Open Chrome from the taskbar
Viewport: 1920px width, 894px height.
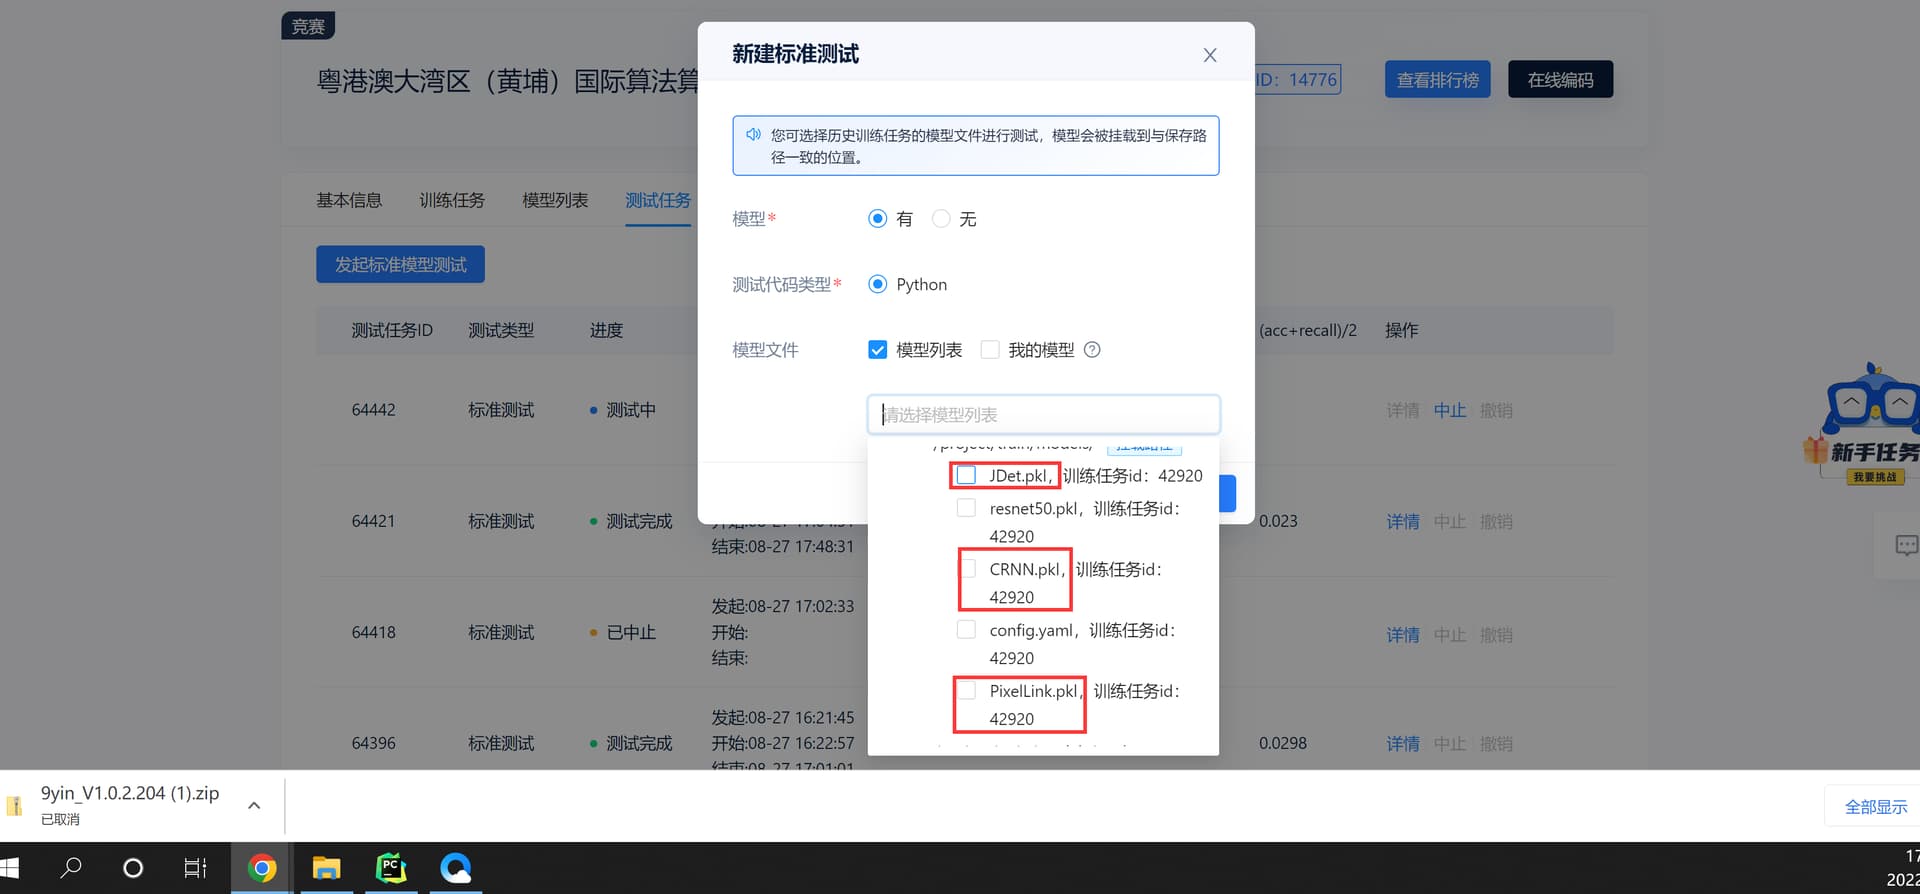262,868
